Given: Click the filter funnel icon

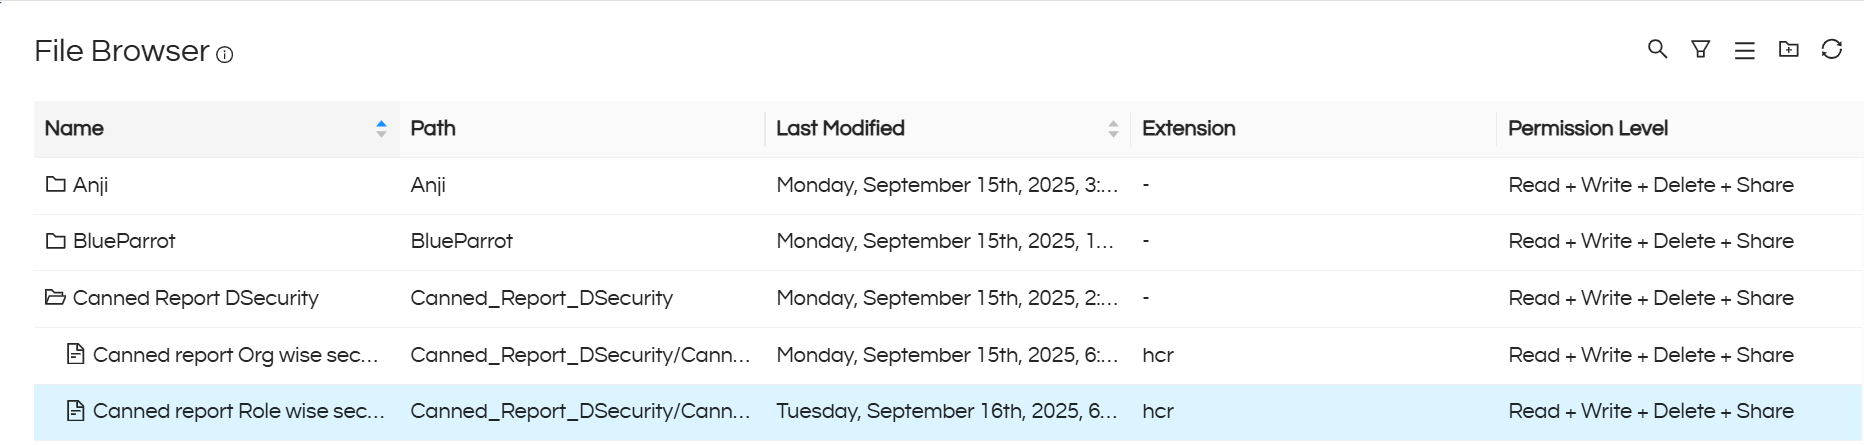Looking at the screenshot, I should tap(1700, 49).
